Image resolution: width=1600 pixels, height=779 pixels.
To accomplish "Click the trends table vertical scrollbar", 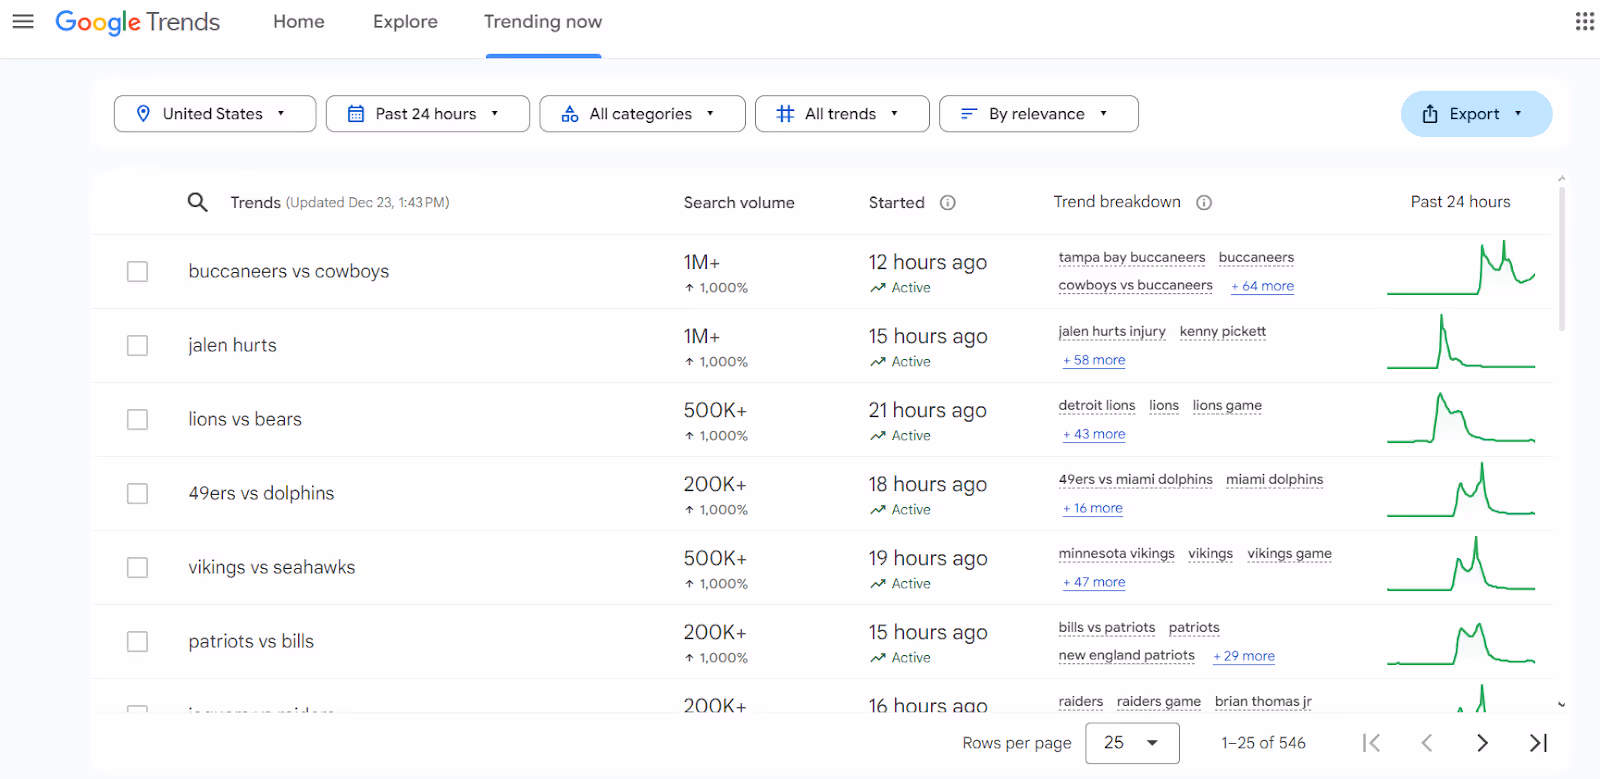I will [x=1561, y=258].
